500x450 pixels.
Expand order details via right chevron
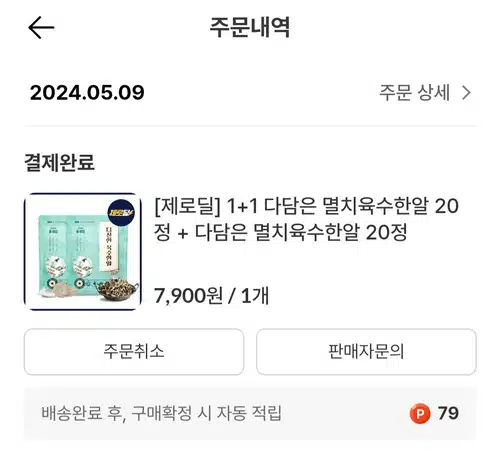466,93
